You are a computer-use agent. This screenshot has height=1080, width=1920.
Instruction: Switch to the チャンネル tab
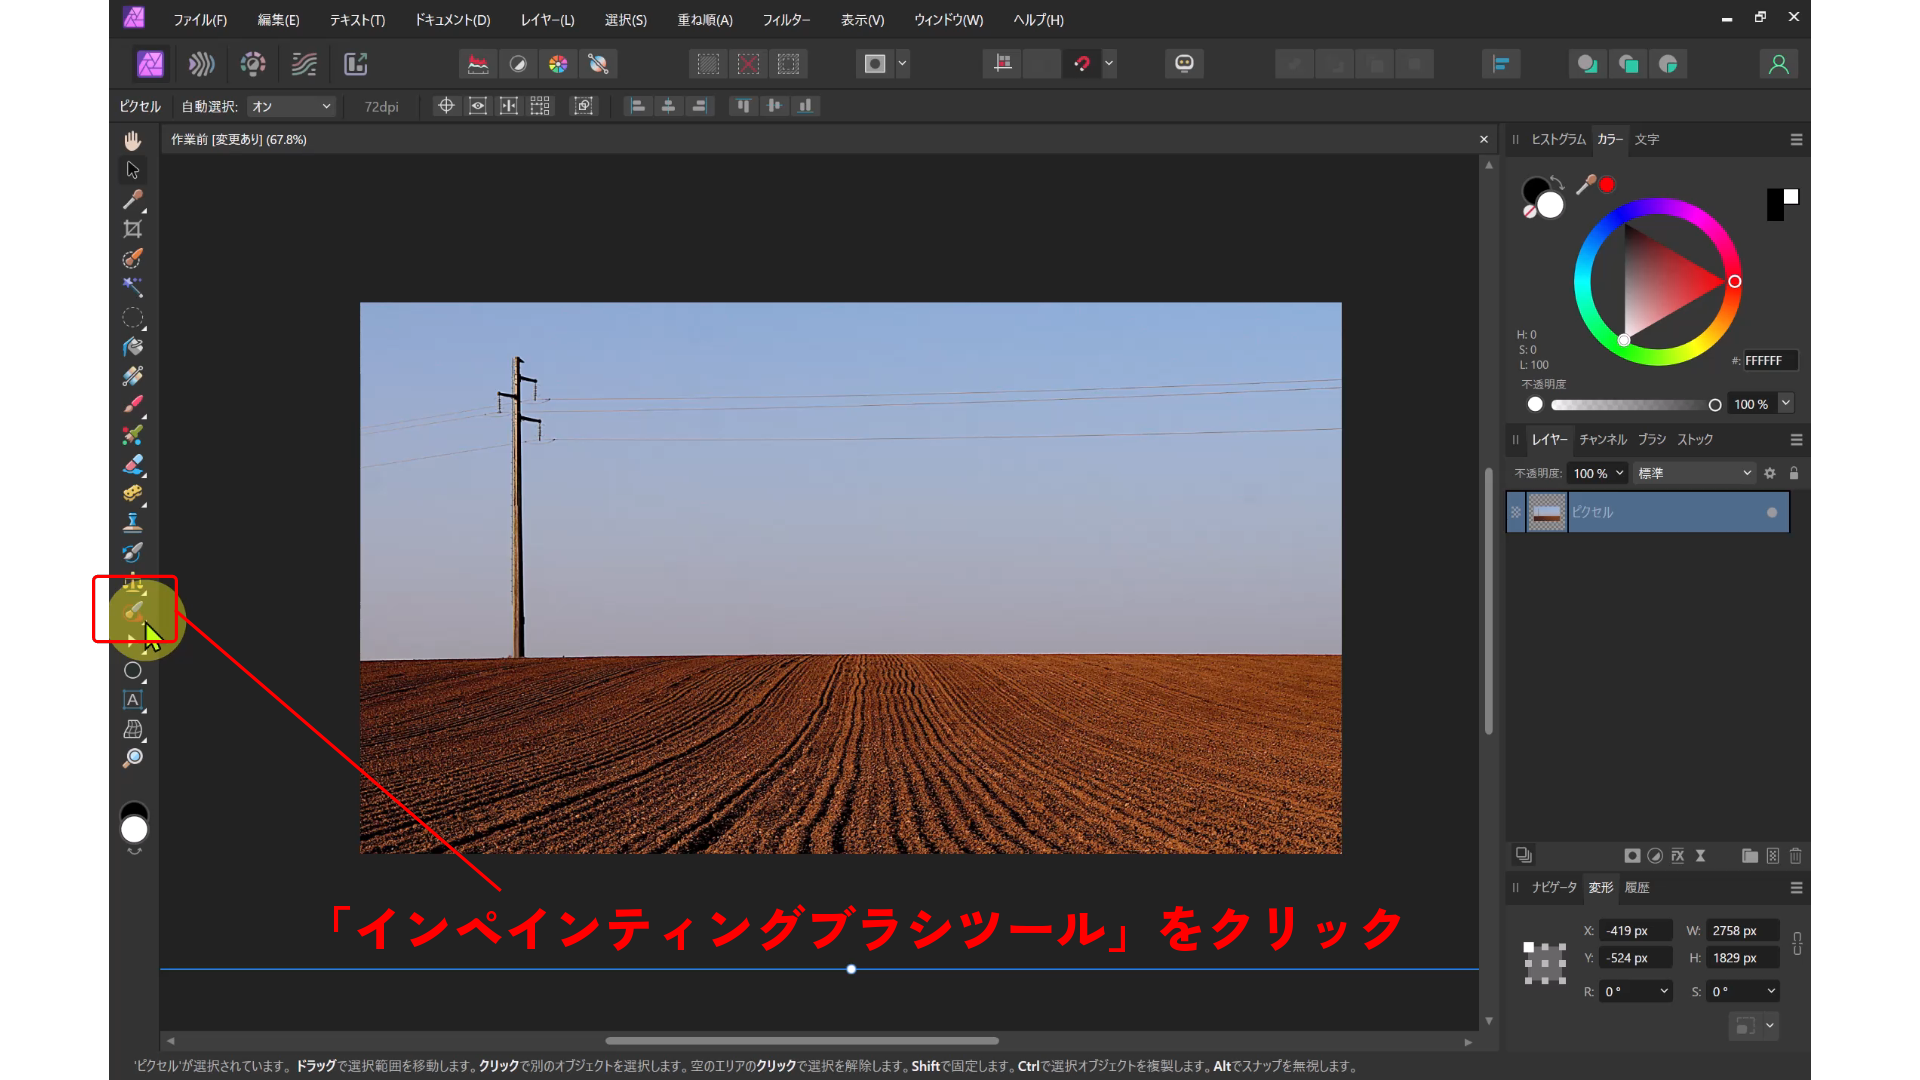point(1602,440)
